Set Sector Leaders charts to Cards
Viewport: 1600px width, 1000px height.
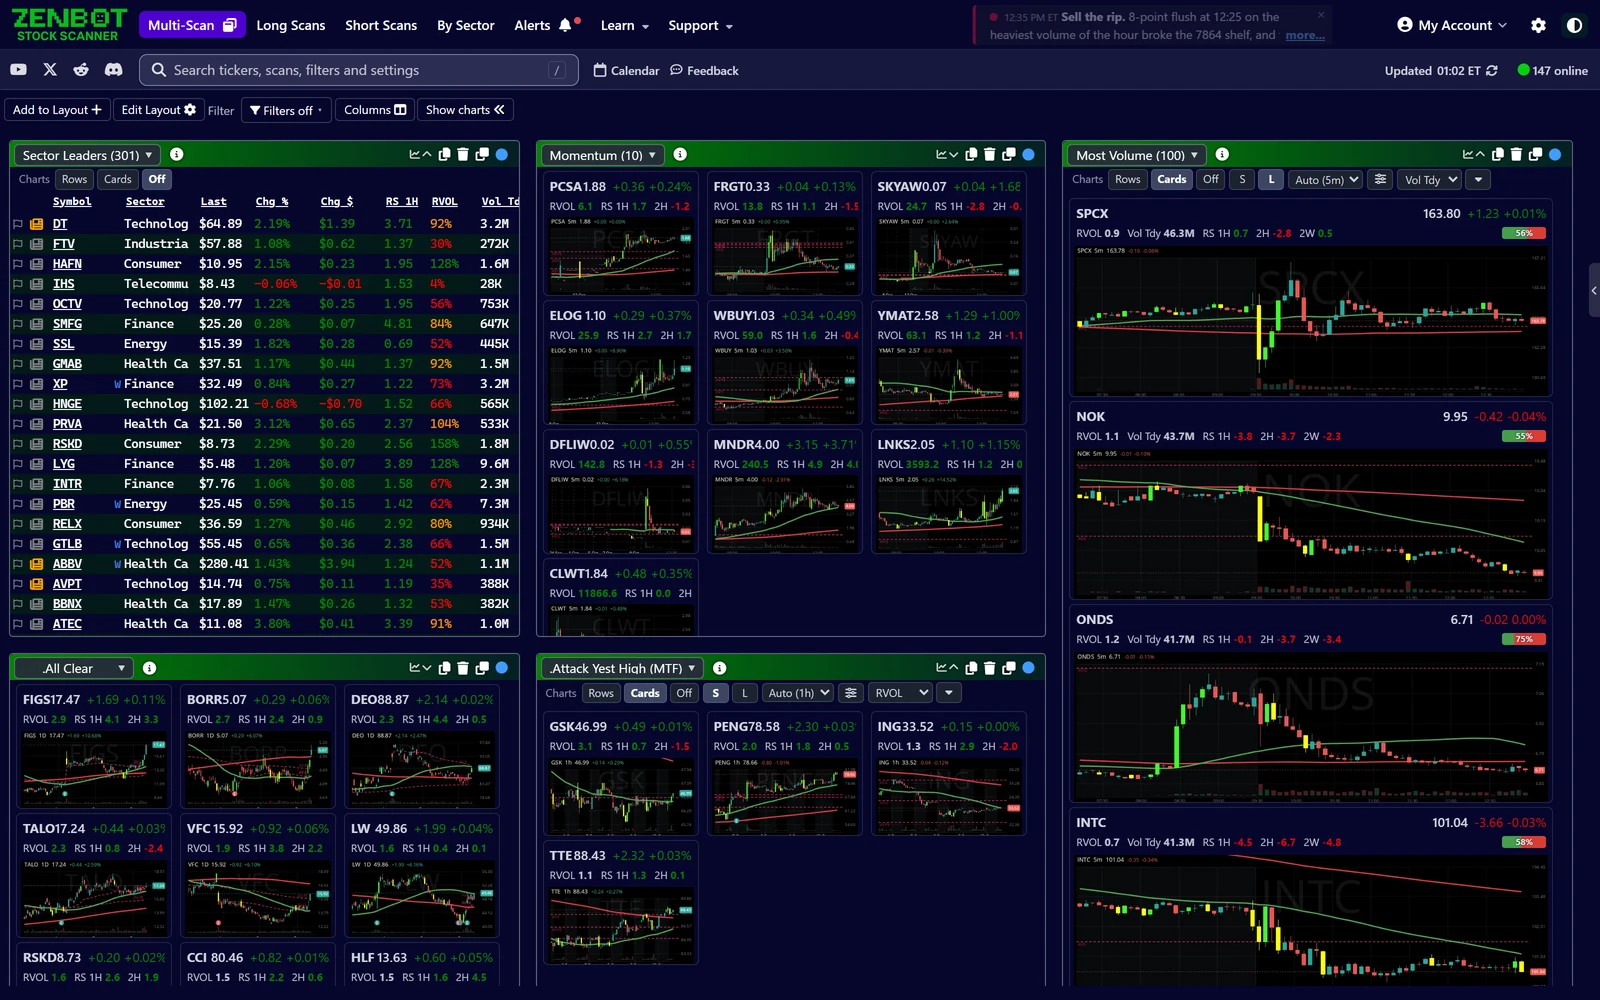tap(118, 179)
